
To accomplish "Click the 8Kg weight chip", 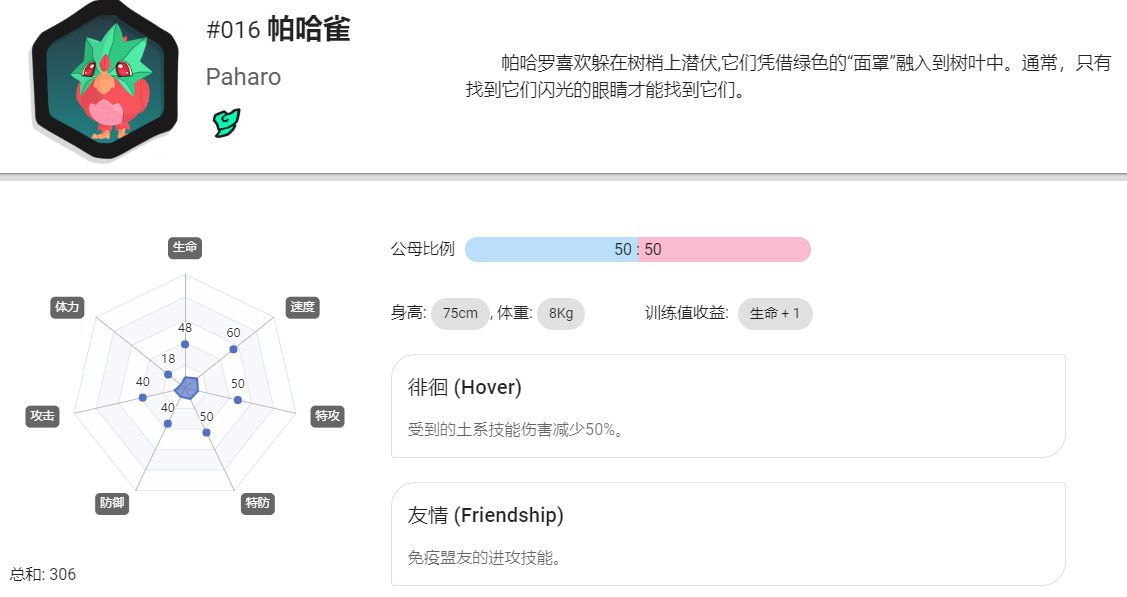I will [x=561, y=313].
